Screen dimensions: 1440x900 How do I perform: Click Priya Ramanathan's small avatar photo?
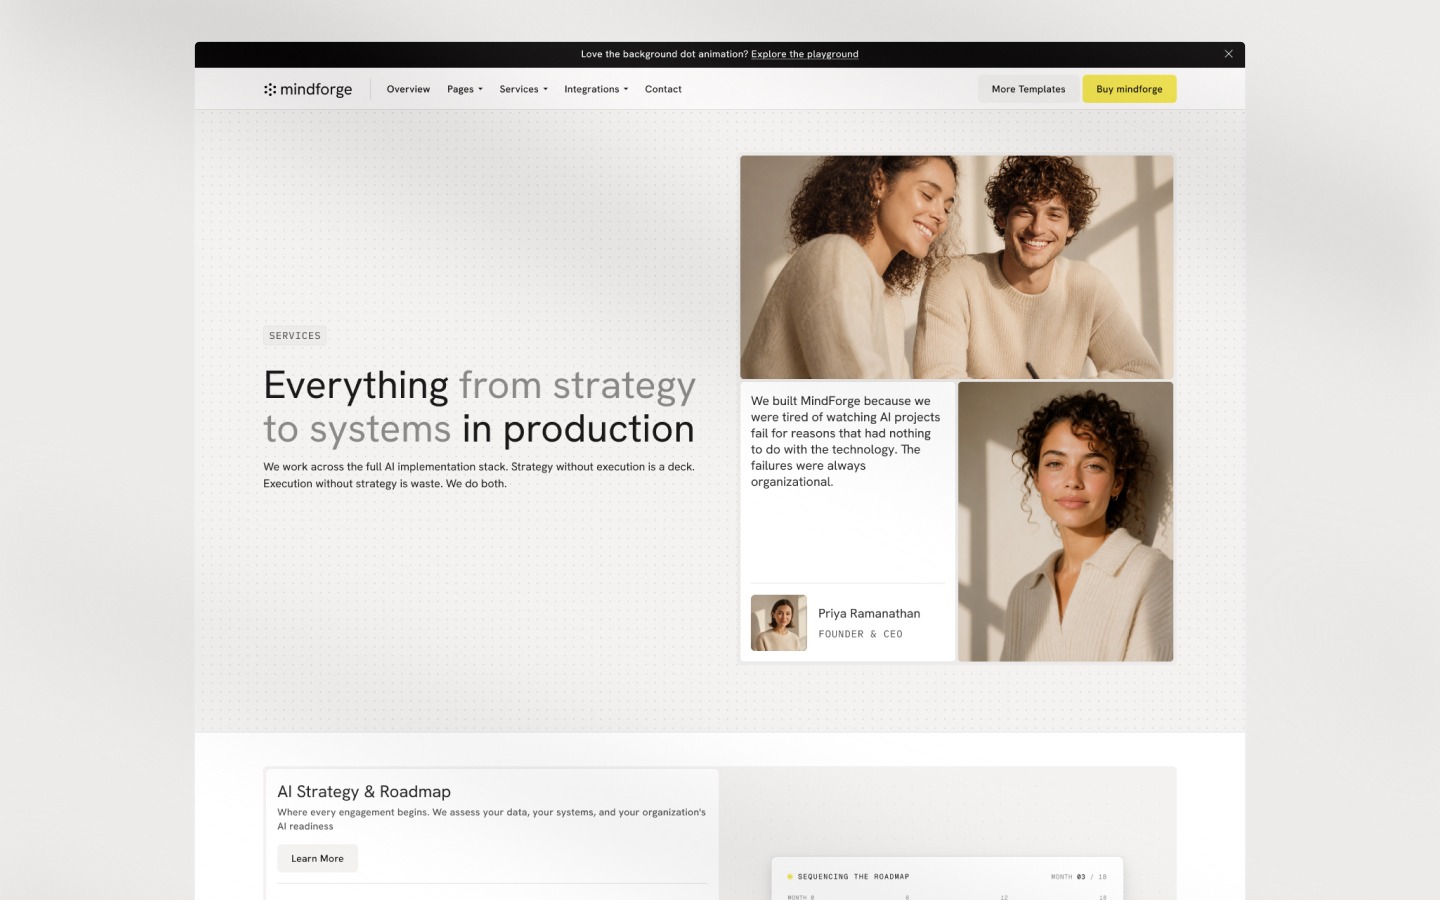tap(779, 623)
